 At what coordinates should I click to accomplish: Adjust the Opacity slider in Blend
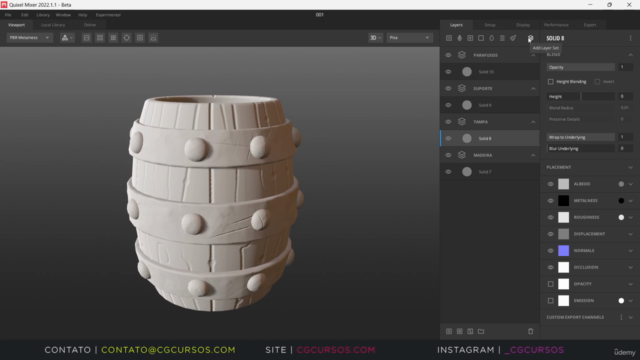[581, 67]
